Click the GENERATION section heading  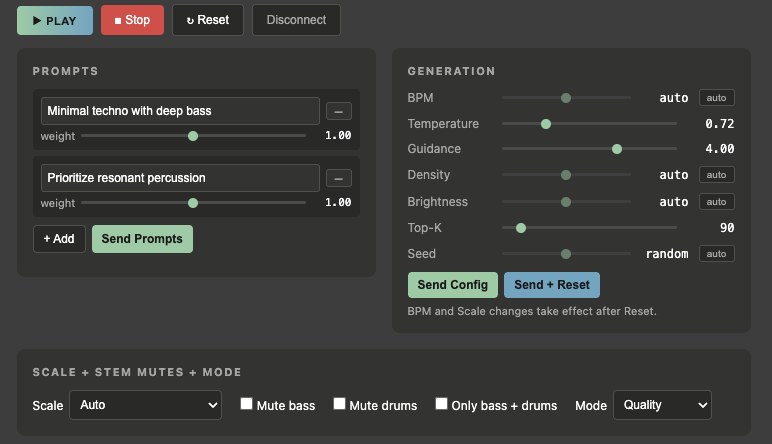(x=451, y=71)
